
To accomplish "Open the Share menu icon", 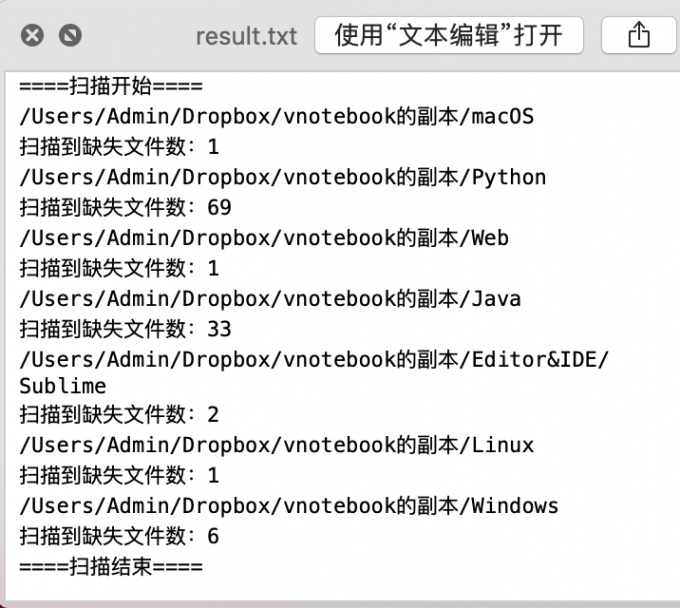I will (x=639, y=35).
